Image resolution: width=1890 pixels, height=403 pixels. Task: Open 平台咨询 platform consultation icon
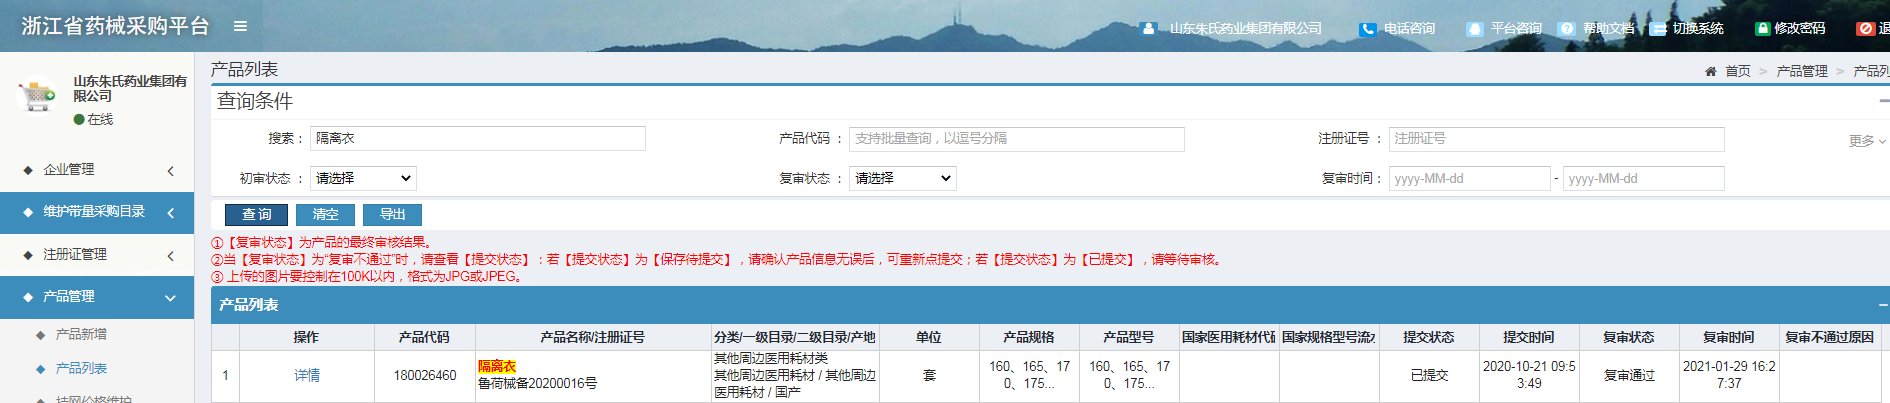[x=1474, y=29]
